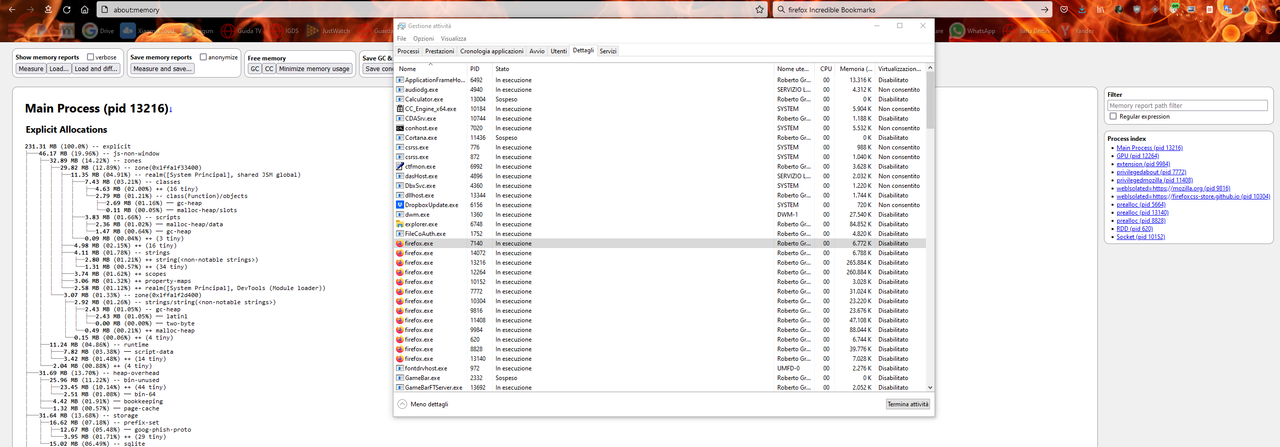Select Calculator.exe process icon
1280x447 pixels.
click(x=400, y=99)
